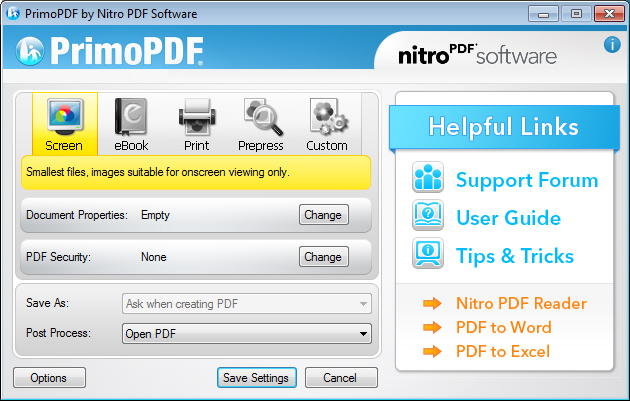Click the PrimoPDF banner logo
This screenshot has width=630, height=401.
tap(110, 51)
